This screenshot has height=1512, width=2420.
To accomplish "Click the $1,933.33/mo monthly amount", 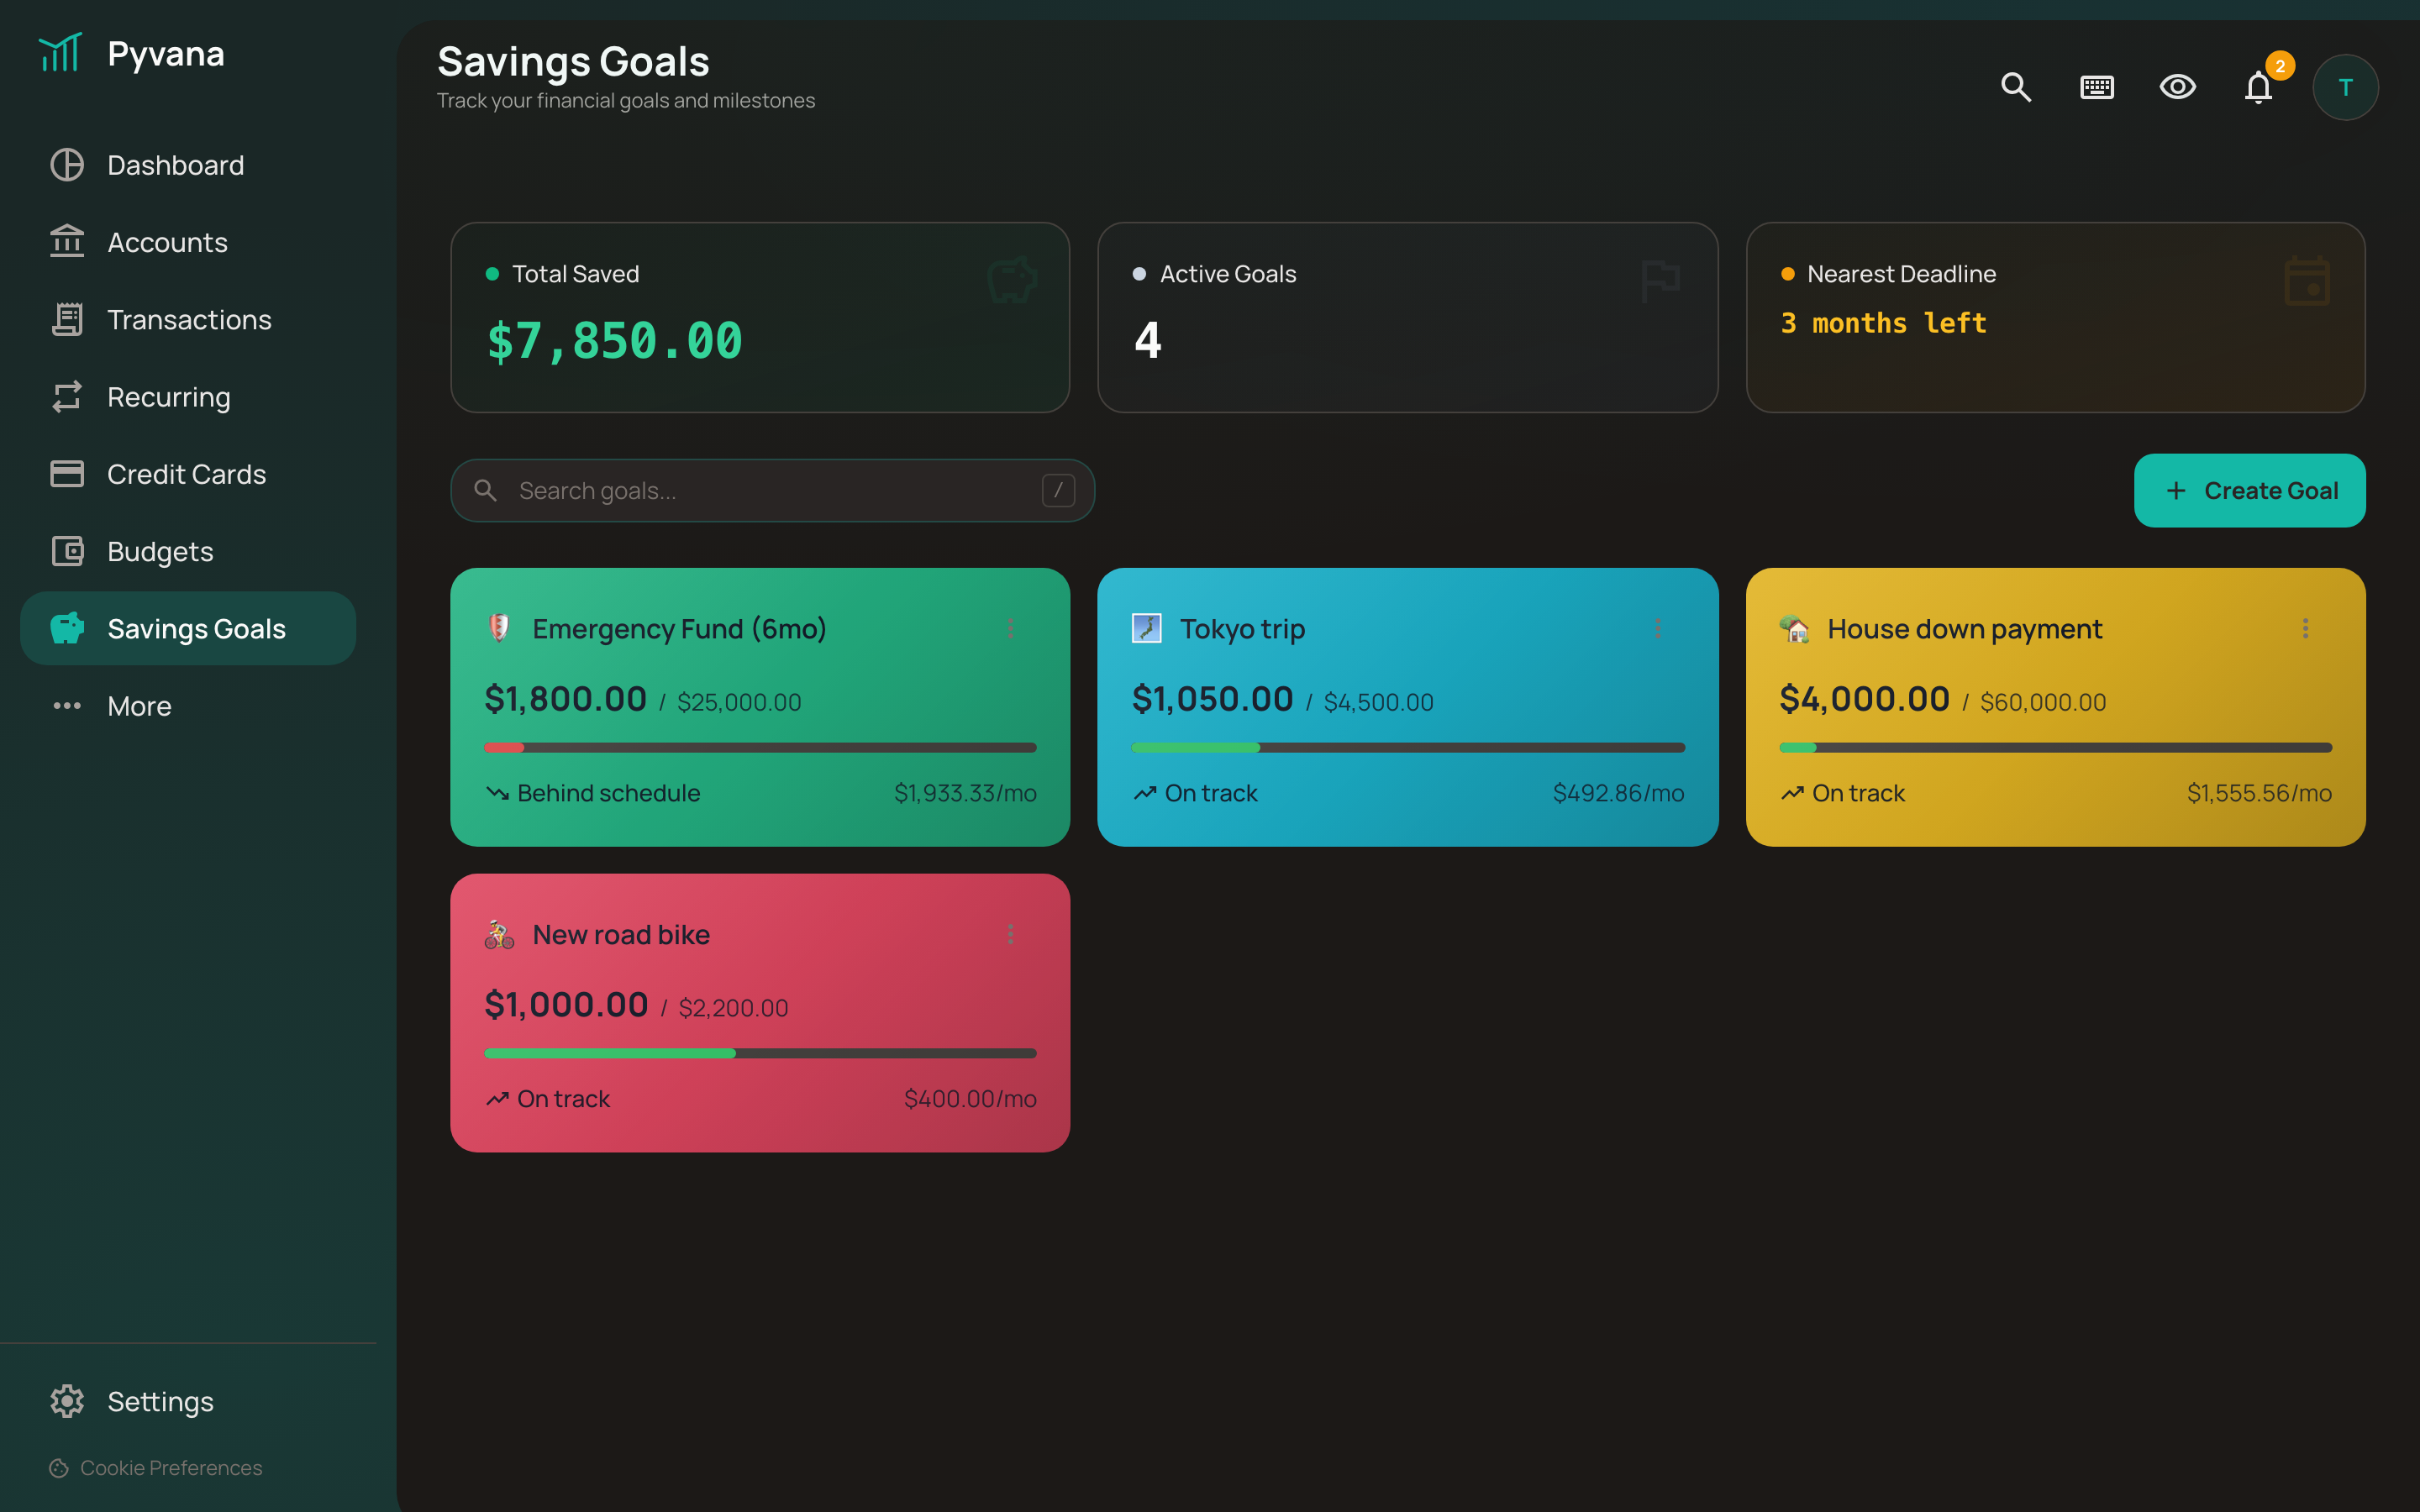I will click(x=965, y=793).
